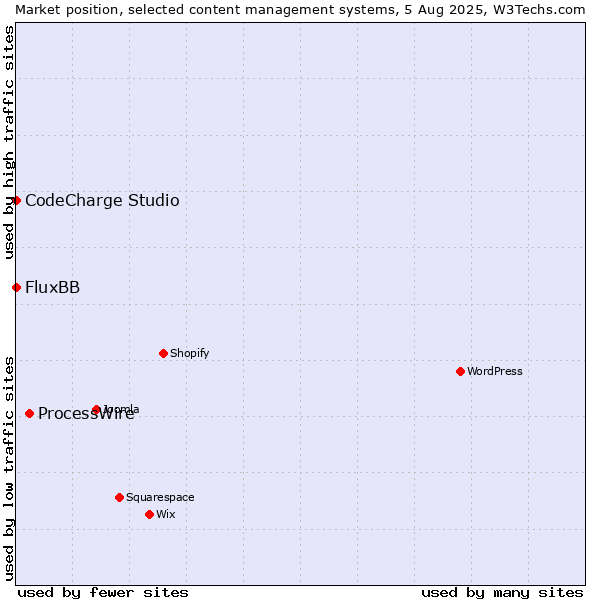Screen dimensions: 600x600
Task: Click the 'CodeCharge Studio' label
Action: pos(102,201)
